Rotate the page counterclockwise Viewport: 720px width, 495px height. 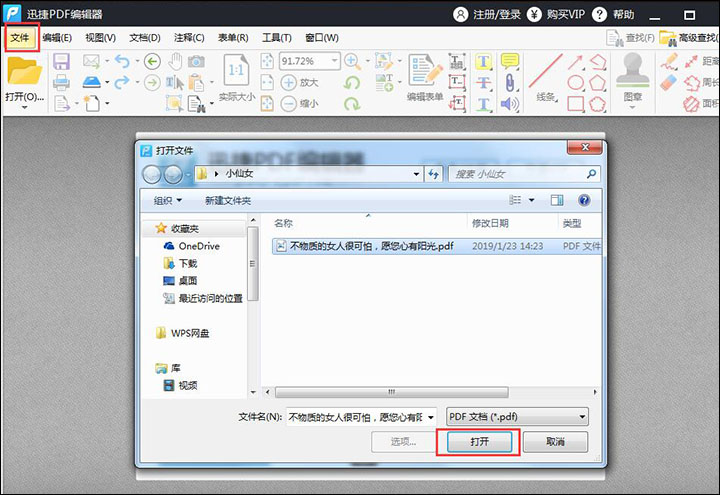352,83
